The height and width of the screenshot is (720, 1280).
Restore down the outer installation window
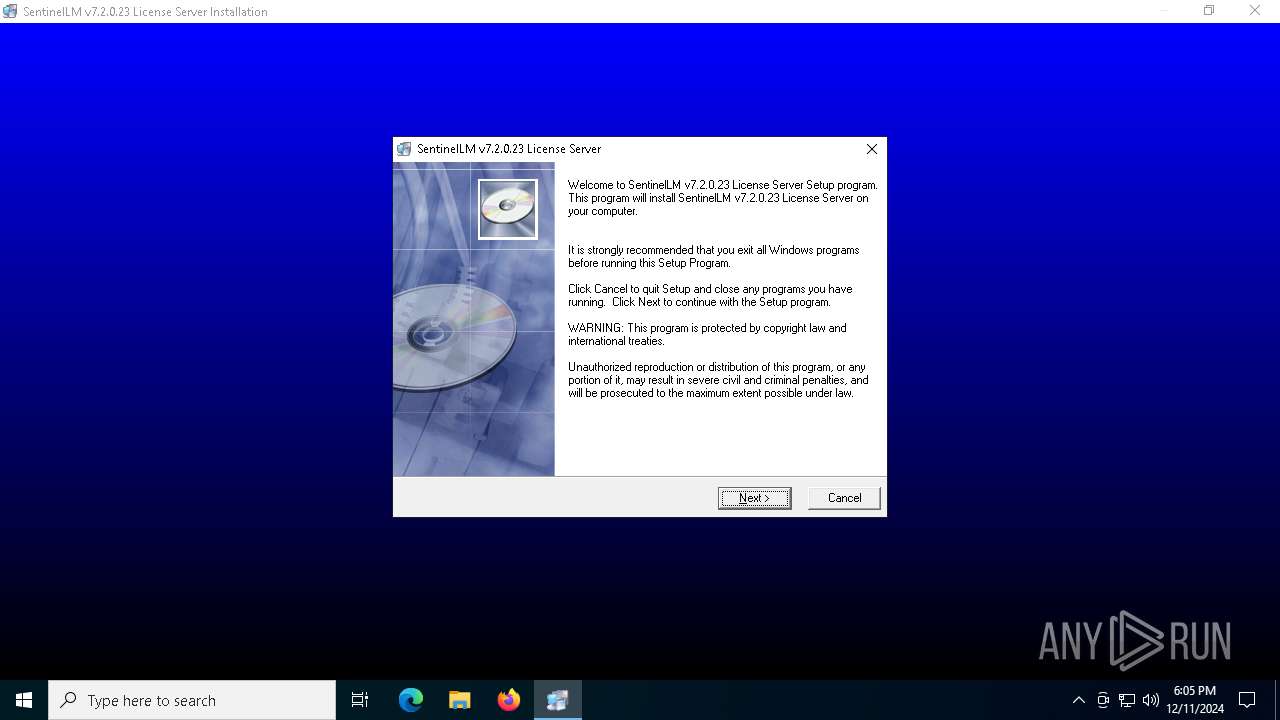coord(1209,11)
